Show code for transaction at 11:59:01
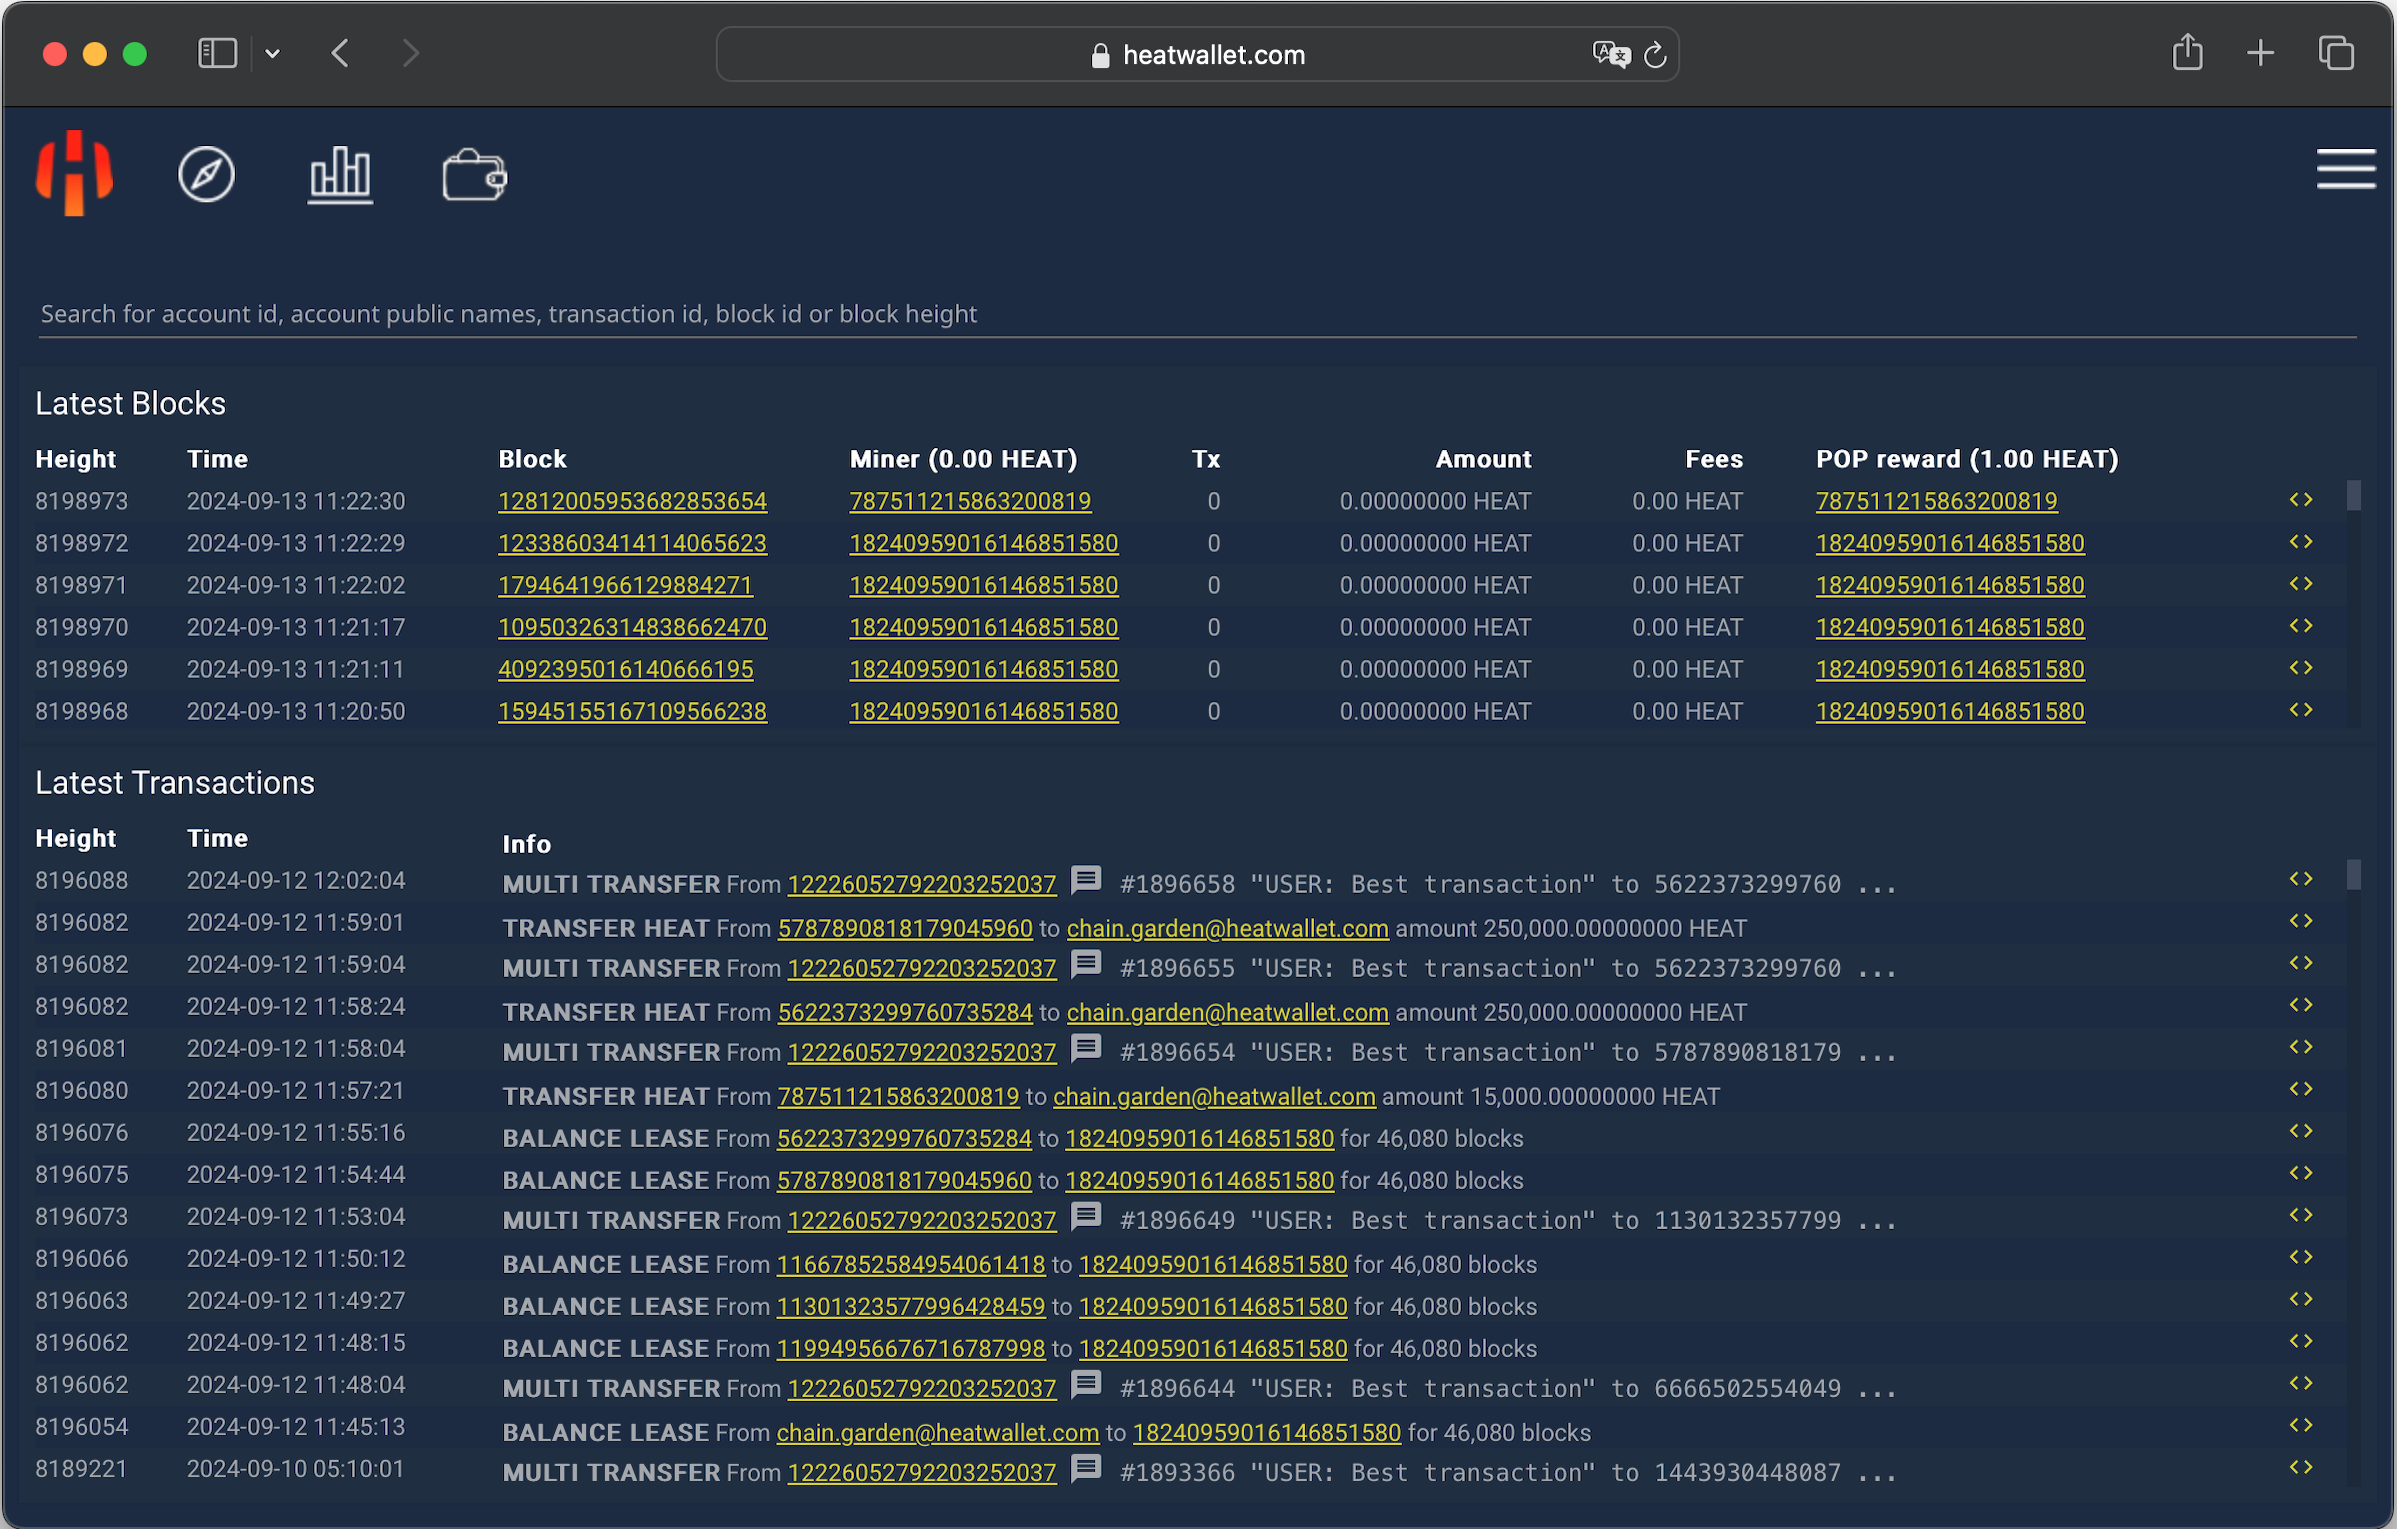The height and width of the screenshot is (1529, 2397). (x=2301, y=921)
